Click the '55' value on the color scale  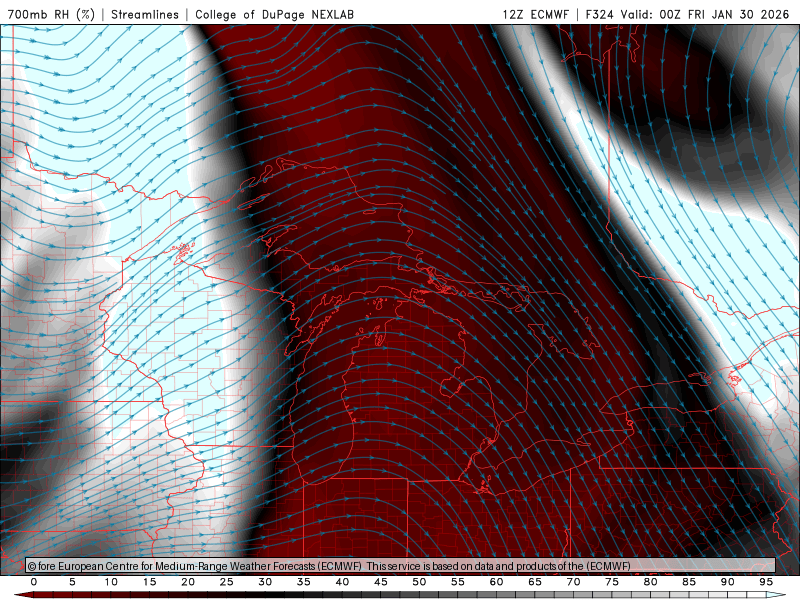pos(458,582)
